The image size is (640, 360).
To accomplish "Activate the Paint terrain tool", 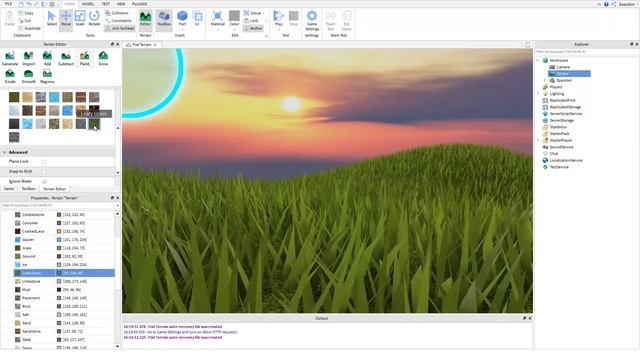I will click(x=84, y=58).
